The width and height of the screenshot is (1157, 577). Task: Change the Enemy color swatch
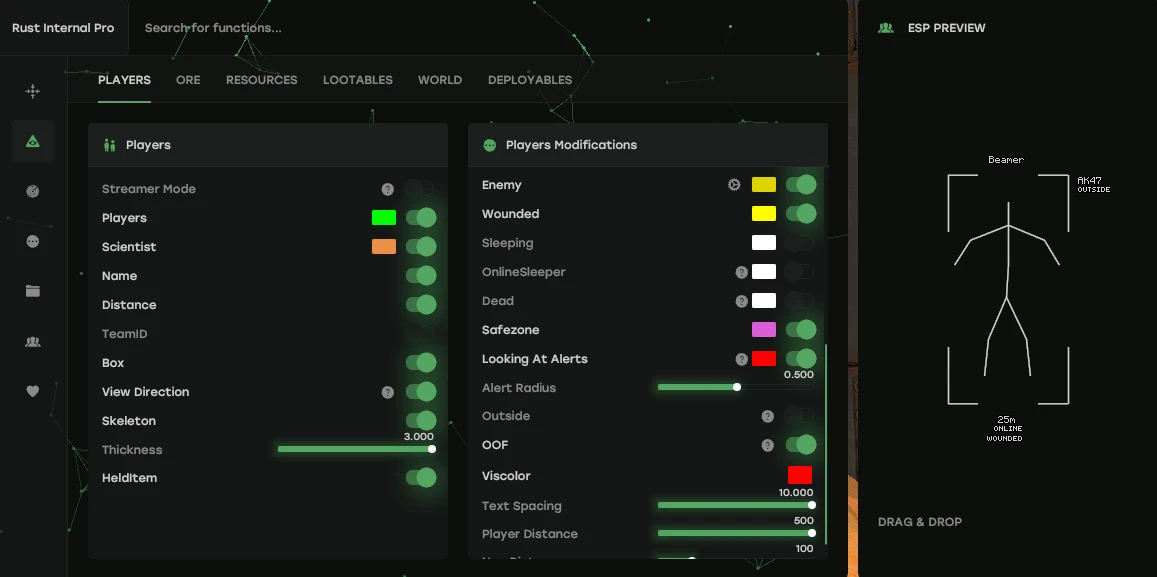764,184
